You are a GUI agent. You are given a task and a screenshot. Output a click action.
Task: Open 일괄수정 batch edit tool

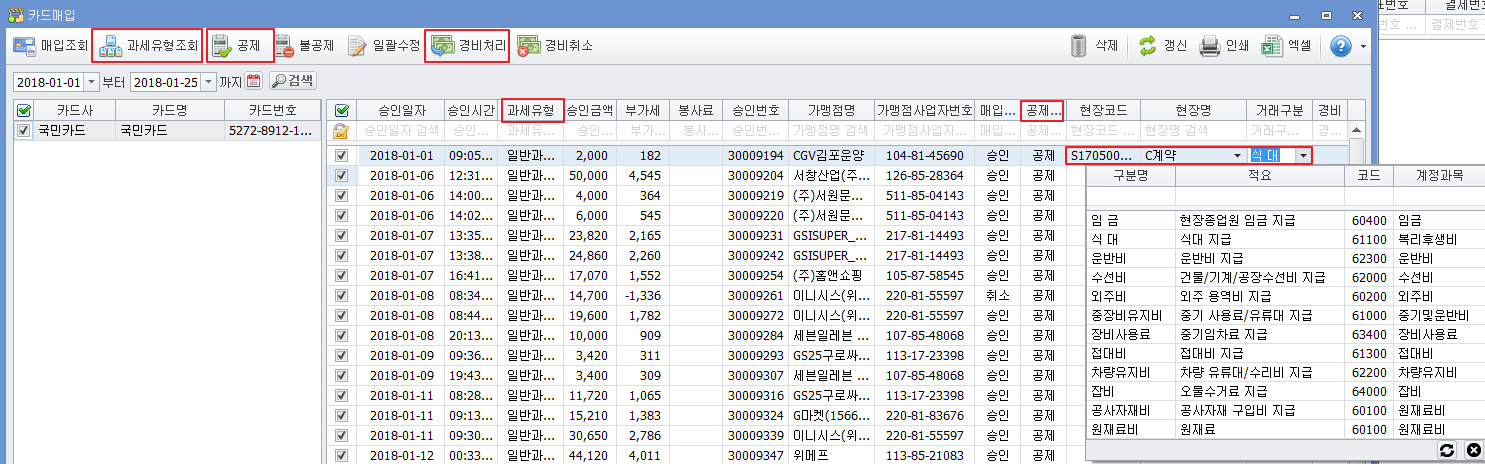click(x=383, y=46)
